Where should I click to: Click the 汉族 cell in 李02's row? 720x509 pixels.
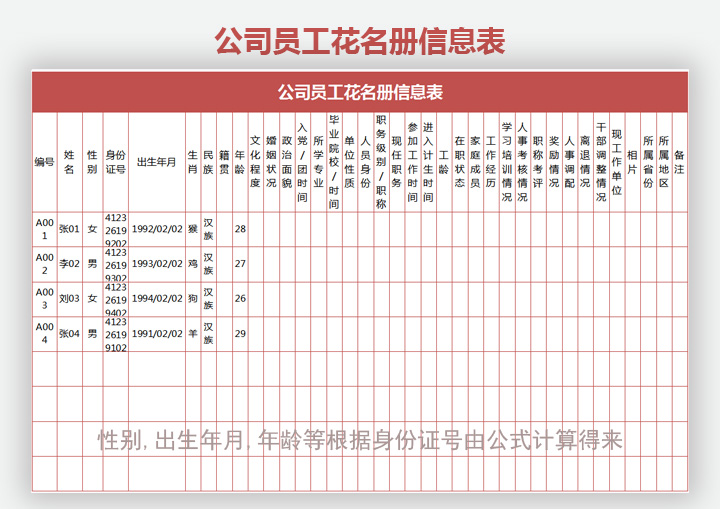click(x=208, y=264)
